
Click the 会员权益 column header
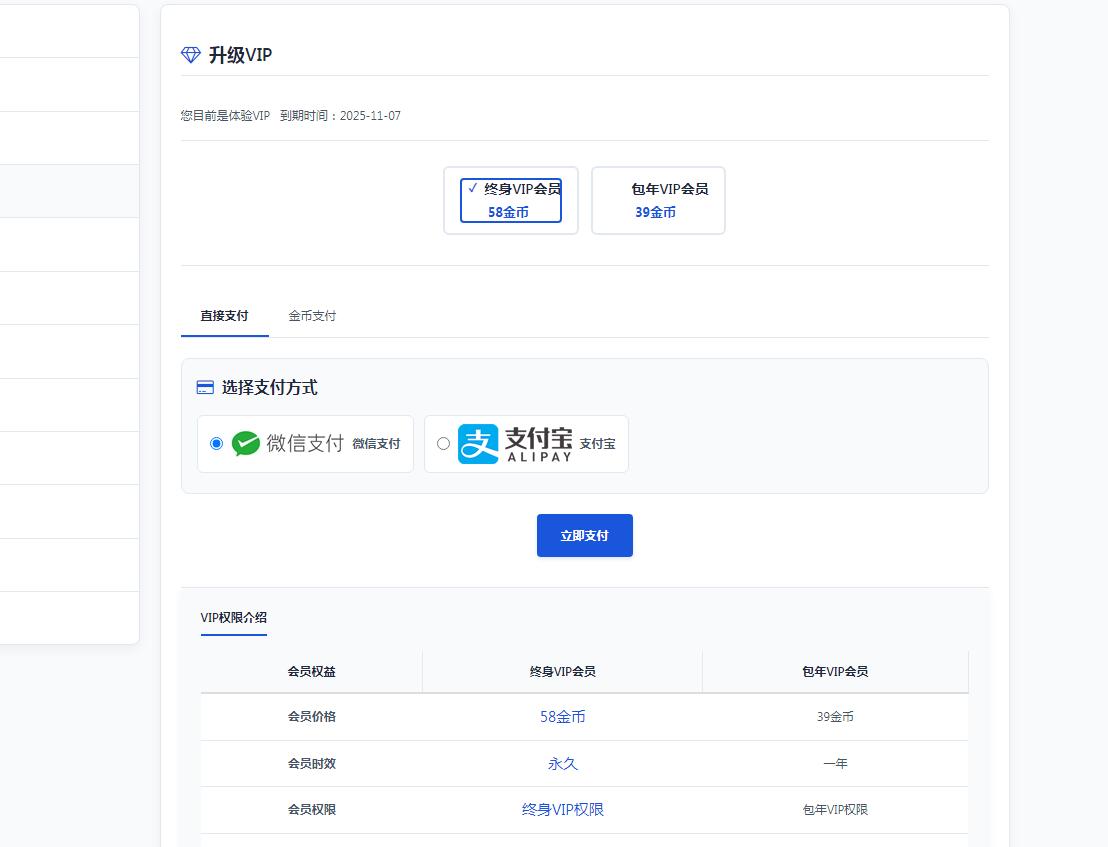coord(312,672)
